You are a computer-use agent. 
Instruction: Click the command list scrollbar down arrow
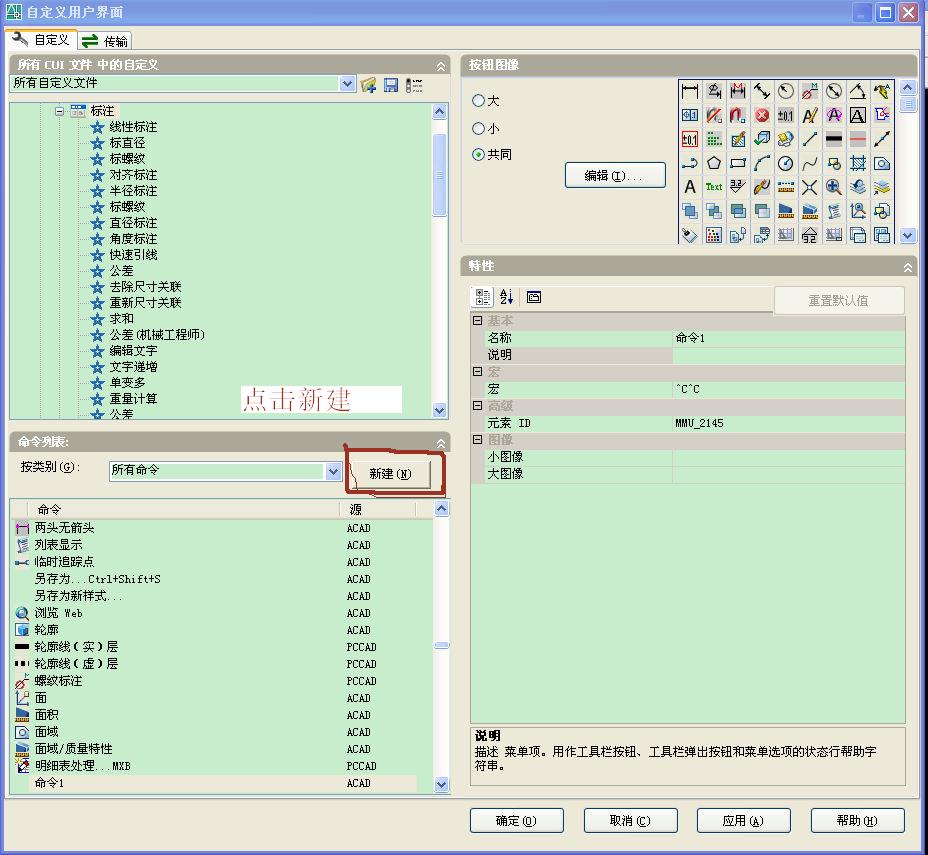pos(442,784)
